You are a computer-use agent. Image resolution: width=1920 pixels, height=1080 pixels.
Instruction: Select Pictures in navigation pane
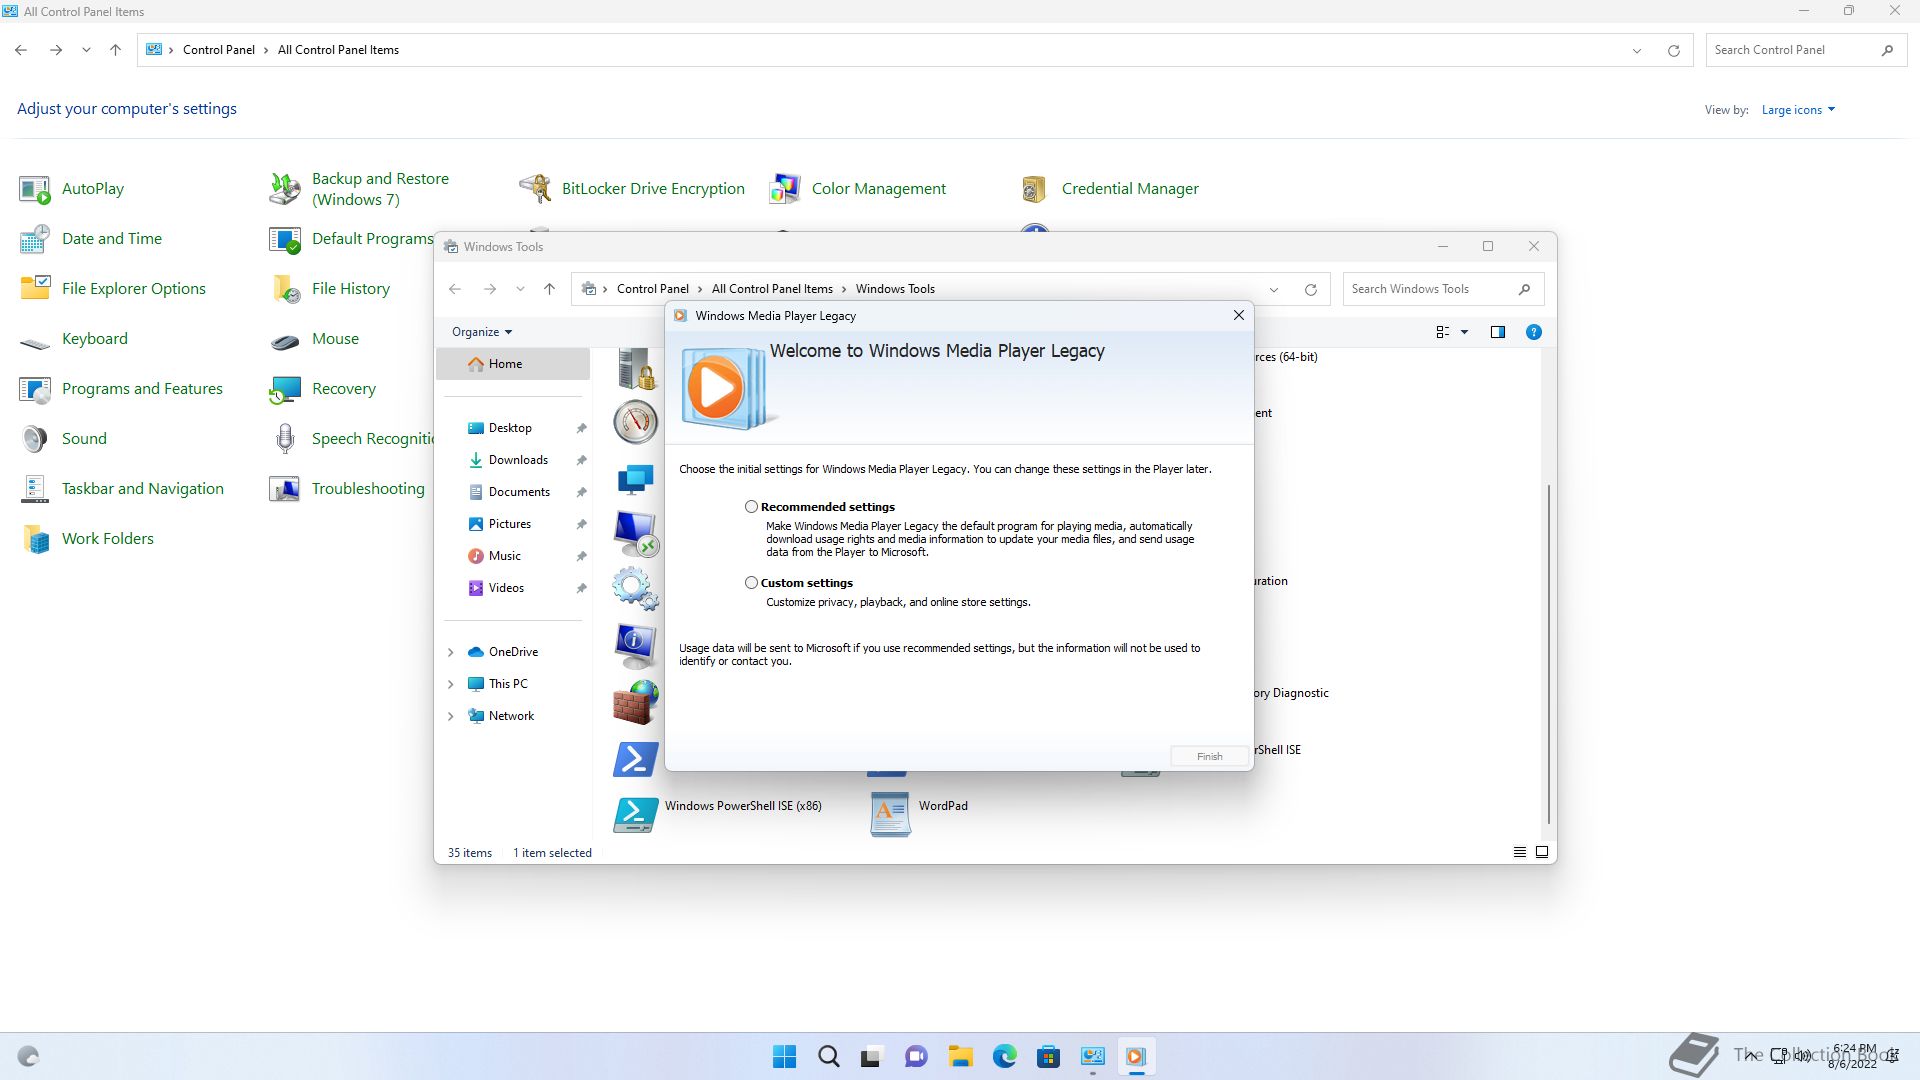tap(513, 524)
